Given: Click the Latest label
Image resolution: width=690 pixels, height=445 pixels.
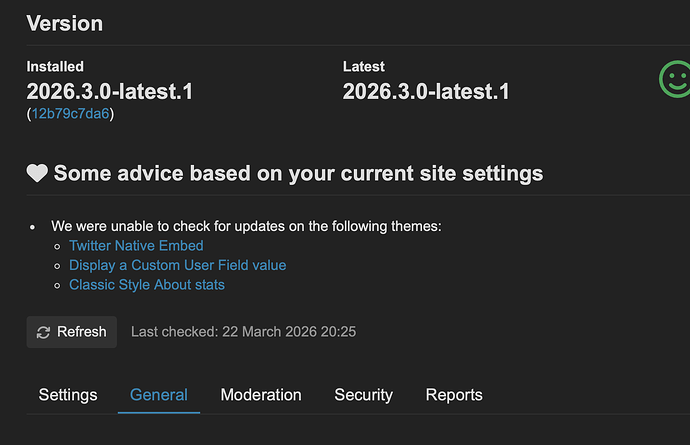Looking at the screenshot, I should [x=363, y=66].
